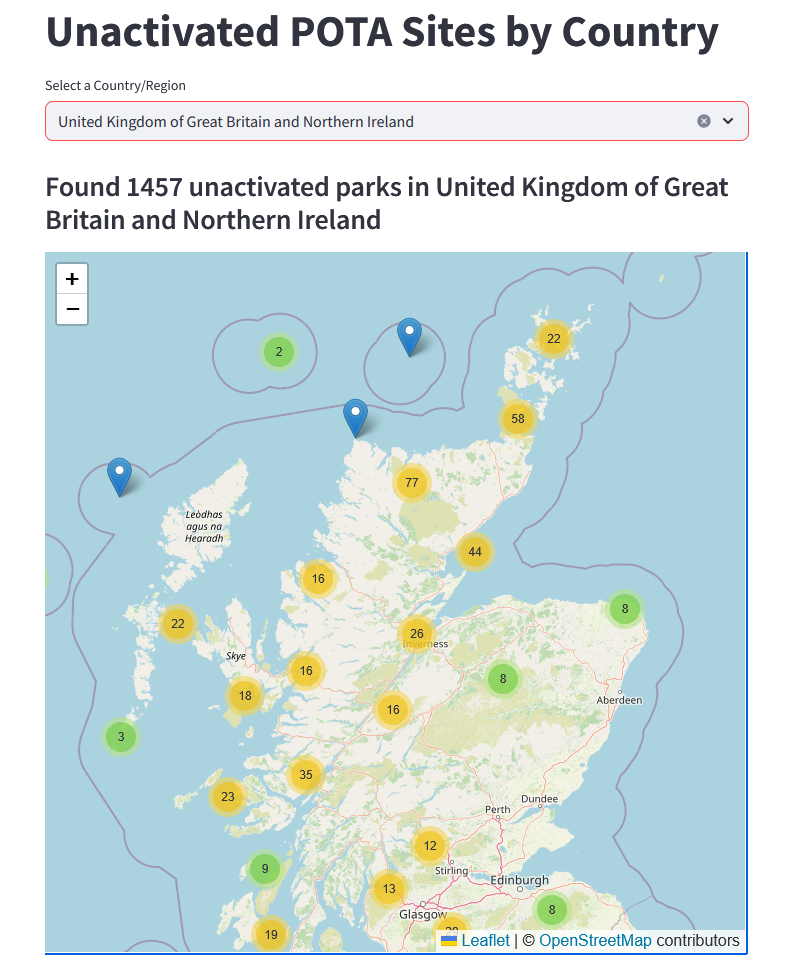The image size is (787, 973).
Task: Click the blue marker in the circle boundary
Action: pyautogui.click(x=409, y=335)
